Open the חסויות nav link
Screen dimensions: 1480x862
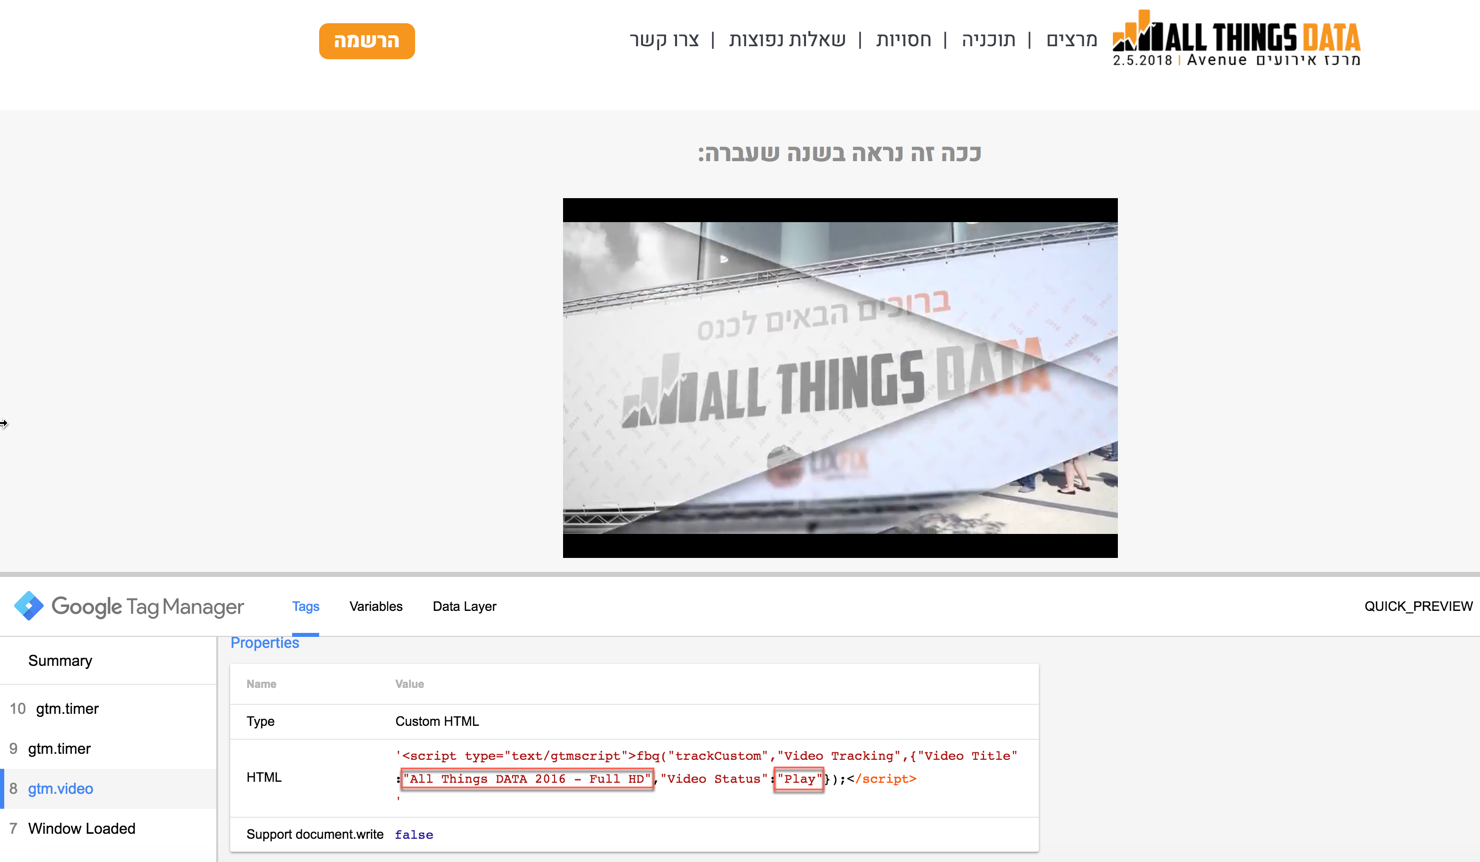tap(903, 40)
